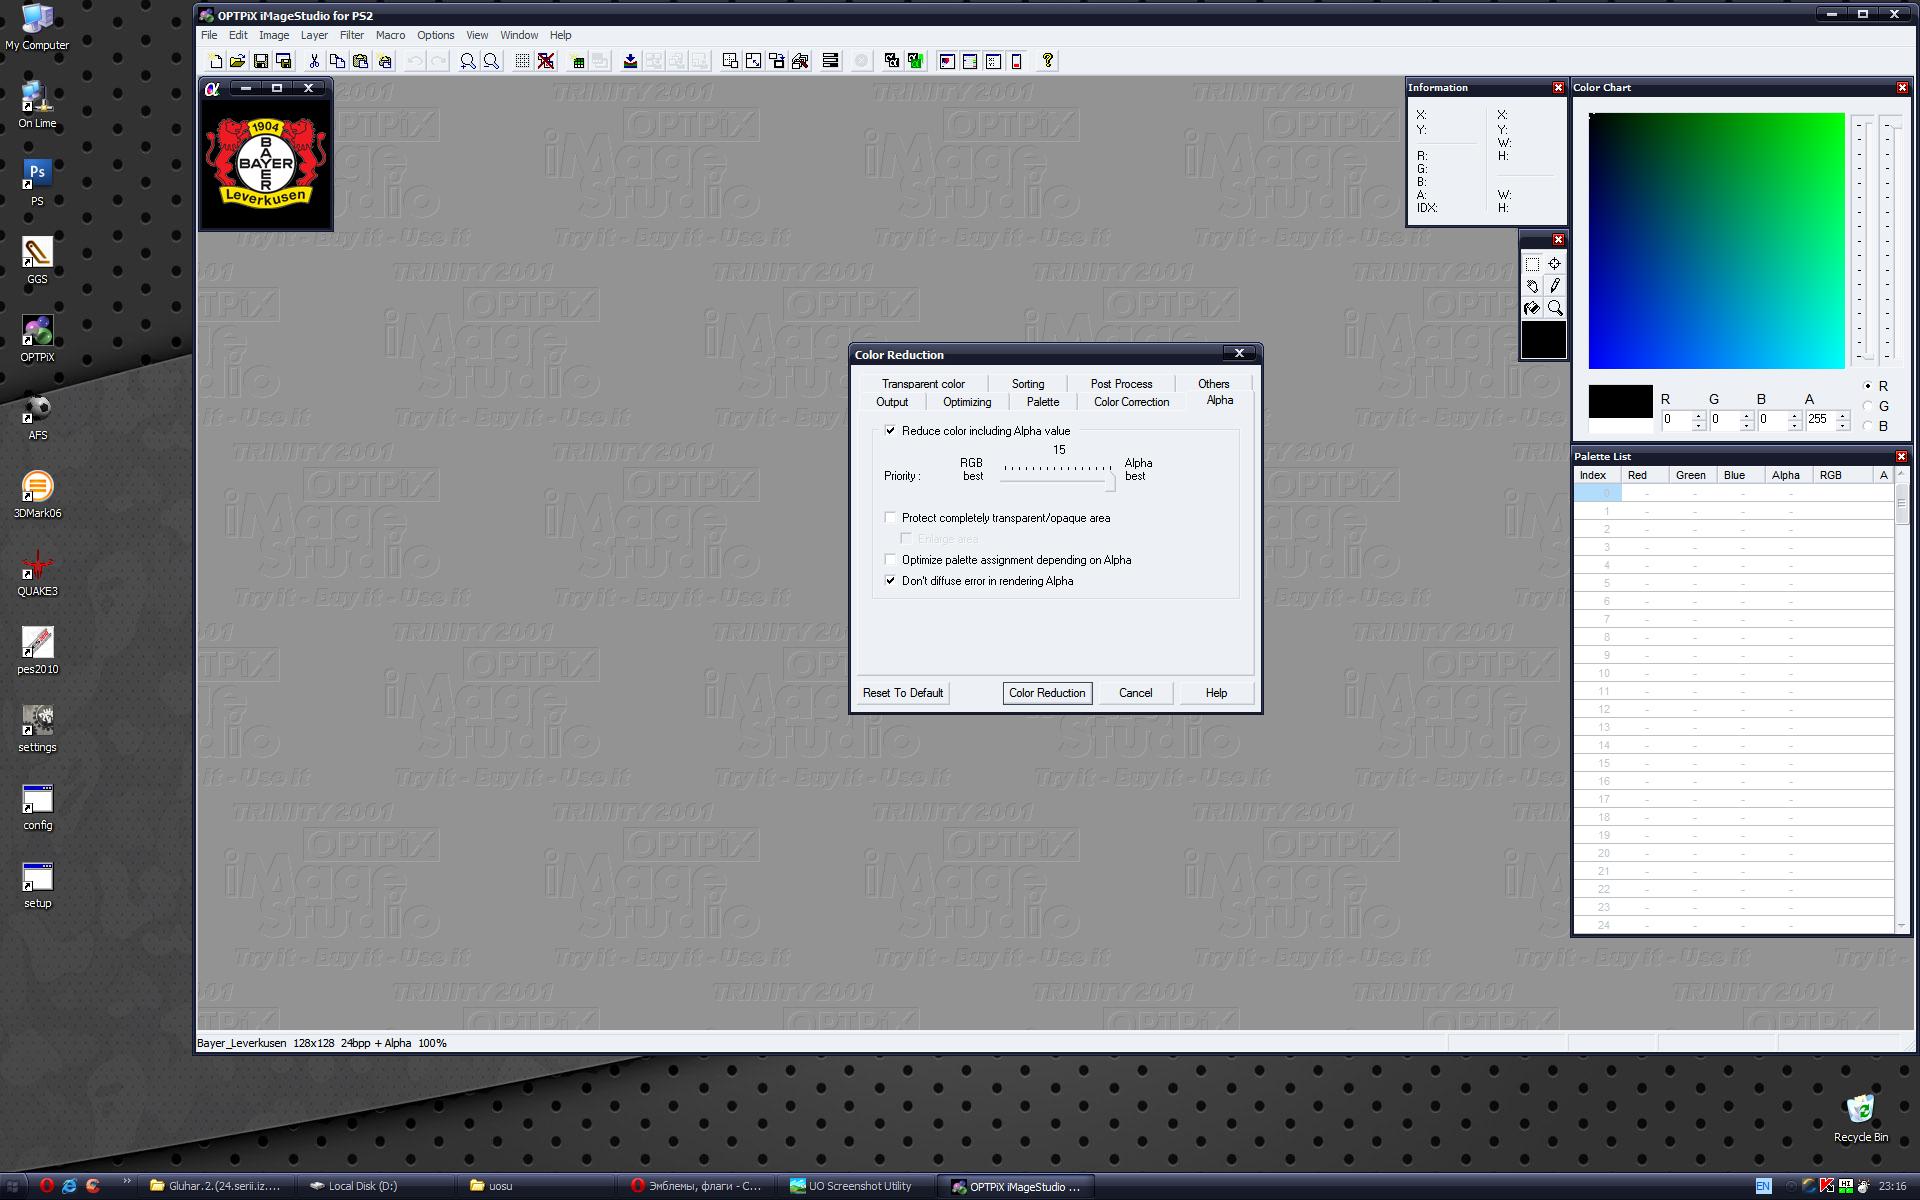Screen dimensions: 1920x1200
Task: Check Optimize palette assignment depending on Alpha
Action: tap(890, 560)
